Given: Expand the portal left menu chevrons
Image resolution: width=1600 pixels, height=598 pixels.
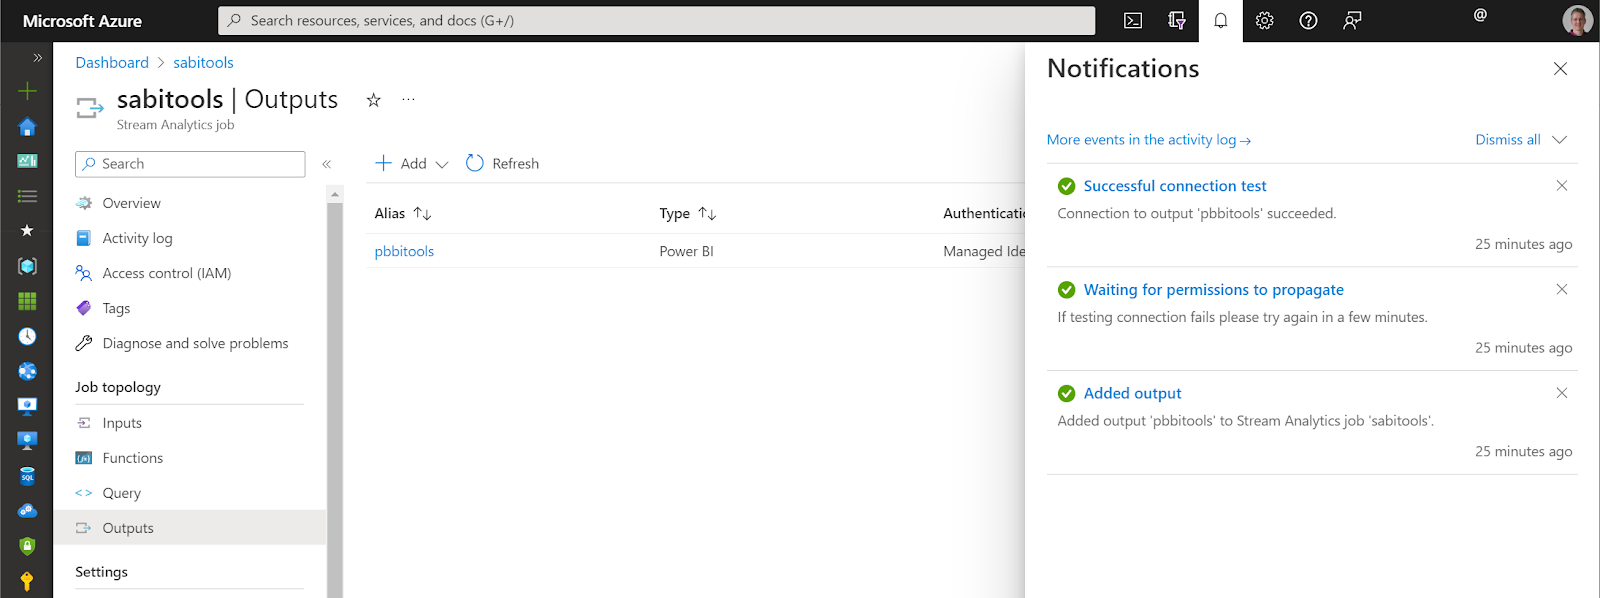Looking at the screenshot, I should coord(38,58).
